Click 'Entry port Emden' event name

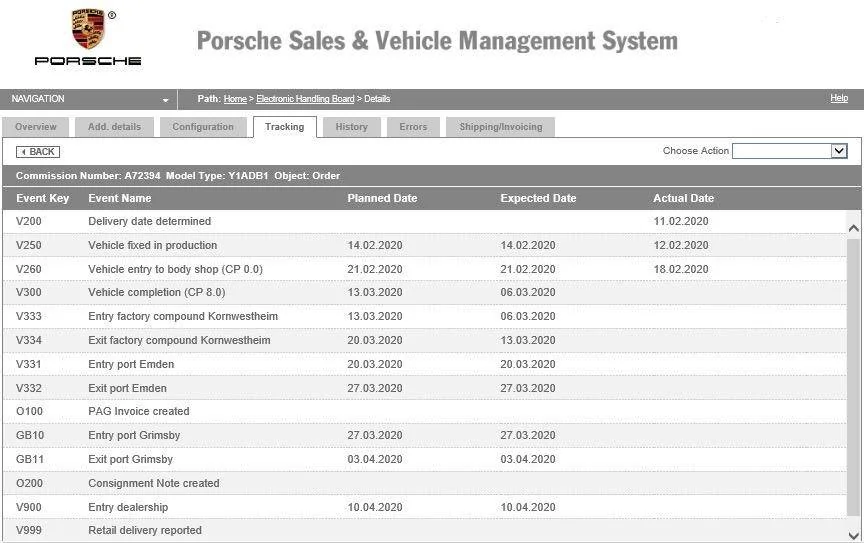[131, 364]
